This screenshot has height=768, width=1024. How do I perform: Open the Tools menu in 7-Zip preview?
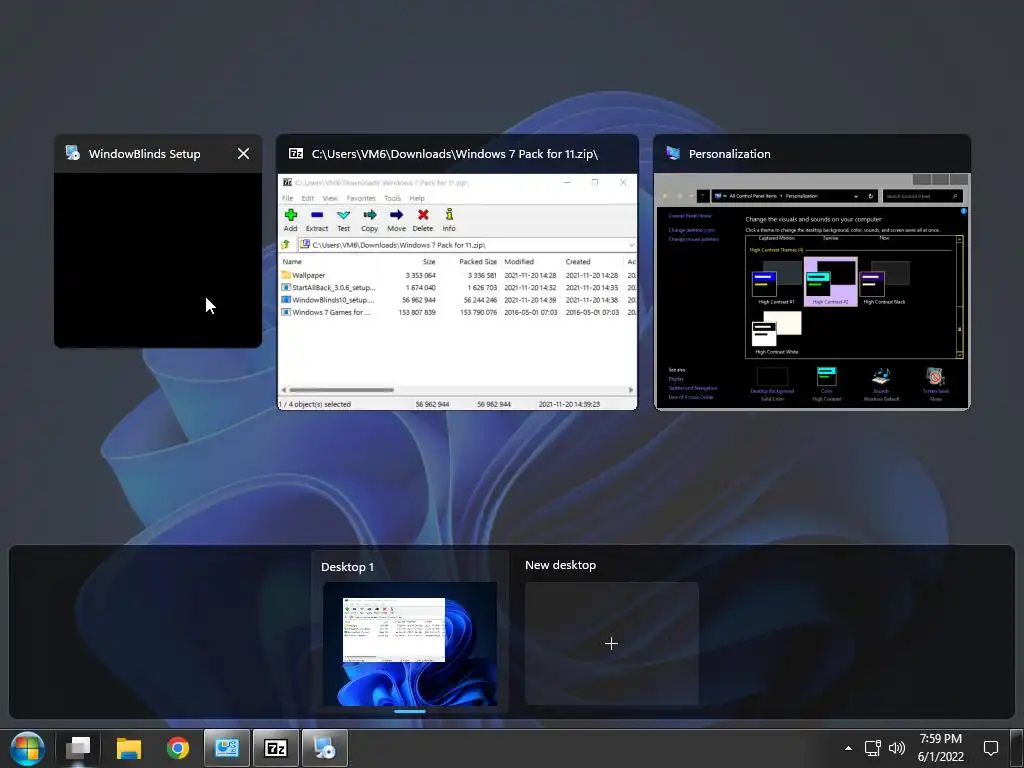[392, 198]
